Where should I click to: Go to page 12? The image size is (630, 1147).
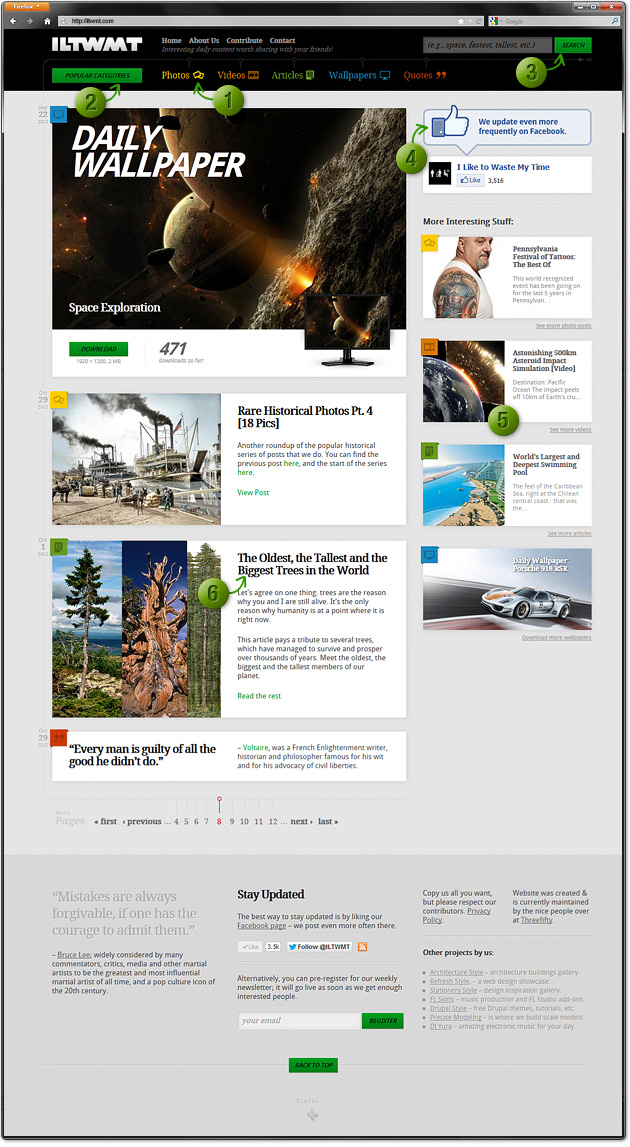pos(273,821)
